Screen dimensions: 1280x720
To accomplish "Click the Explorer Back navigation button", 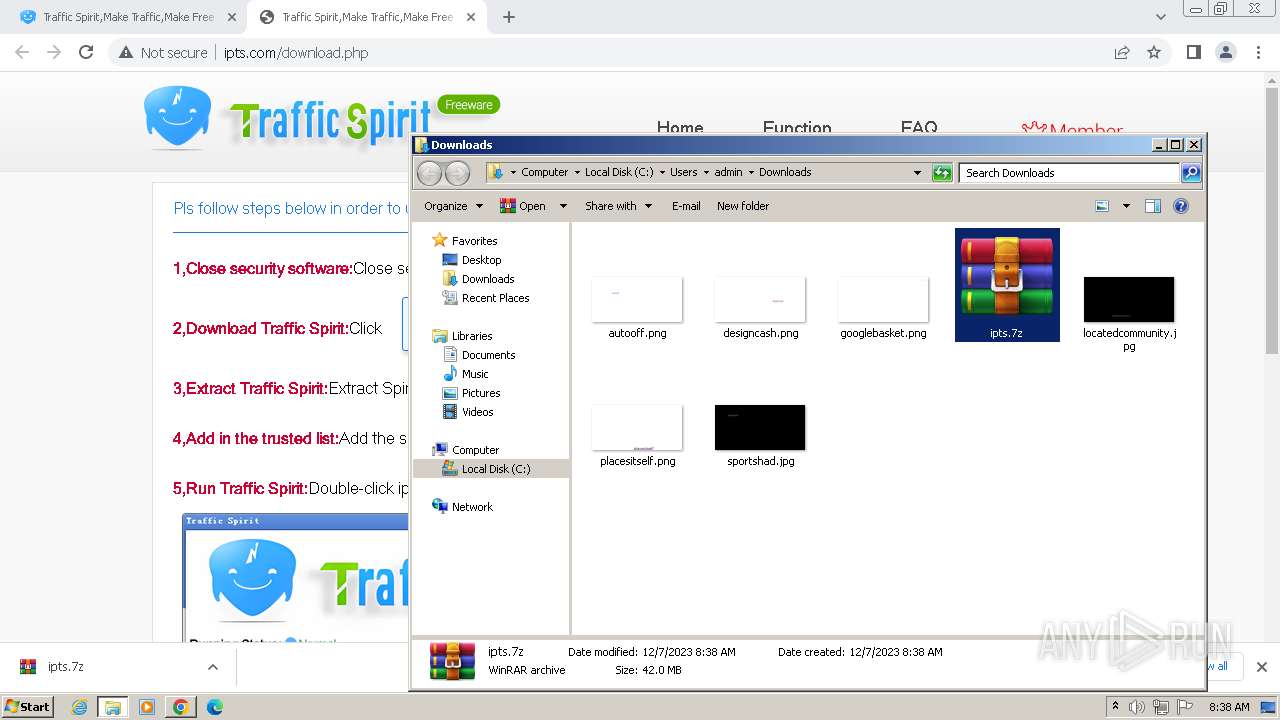I will pyautogui.click(x=429, y=173).
